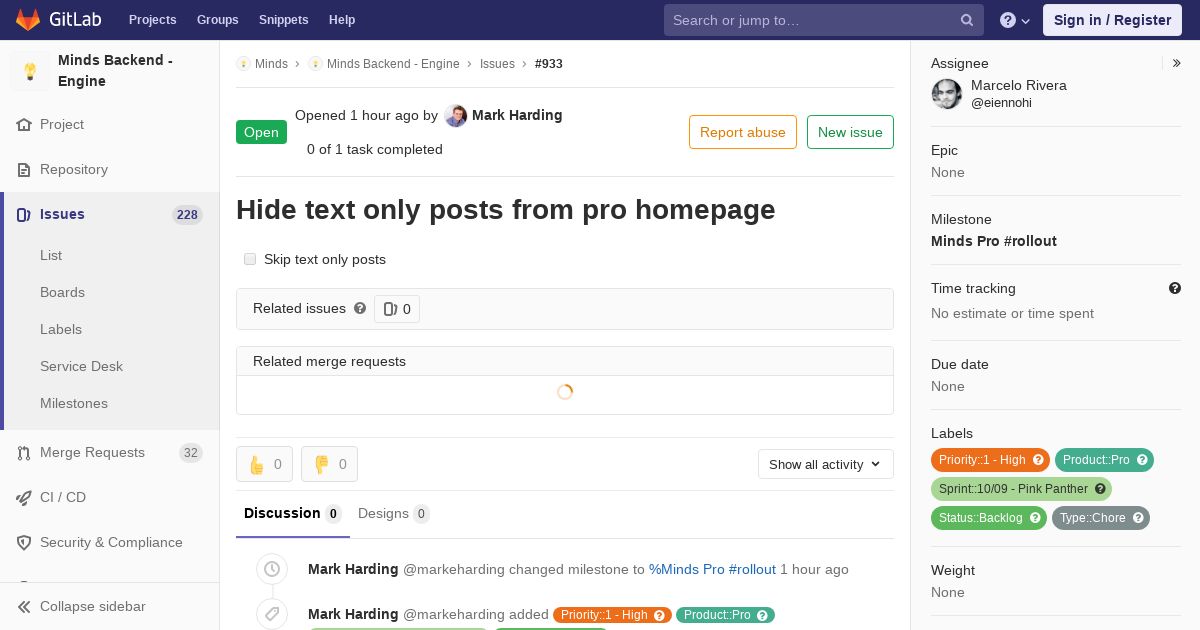Open the issue Boards
1200x630 pixels.
62,292
